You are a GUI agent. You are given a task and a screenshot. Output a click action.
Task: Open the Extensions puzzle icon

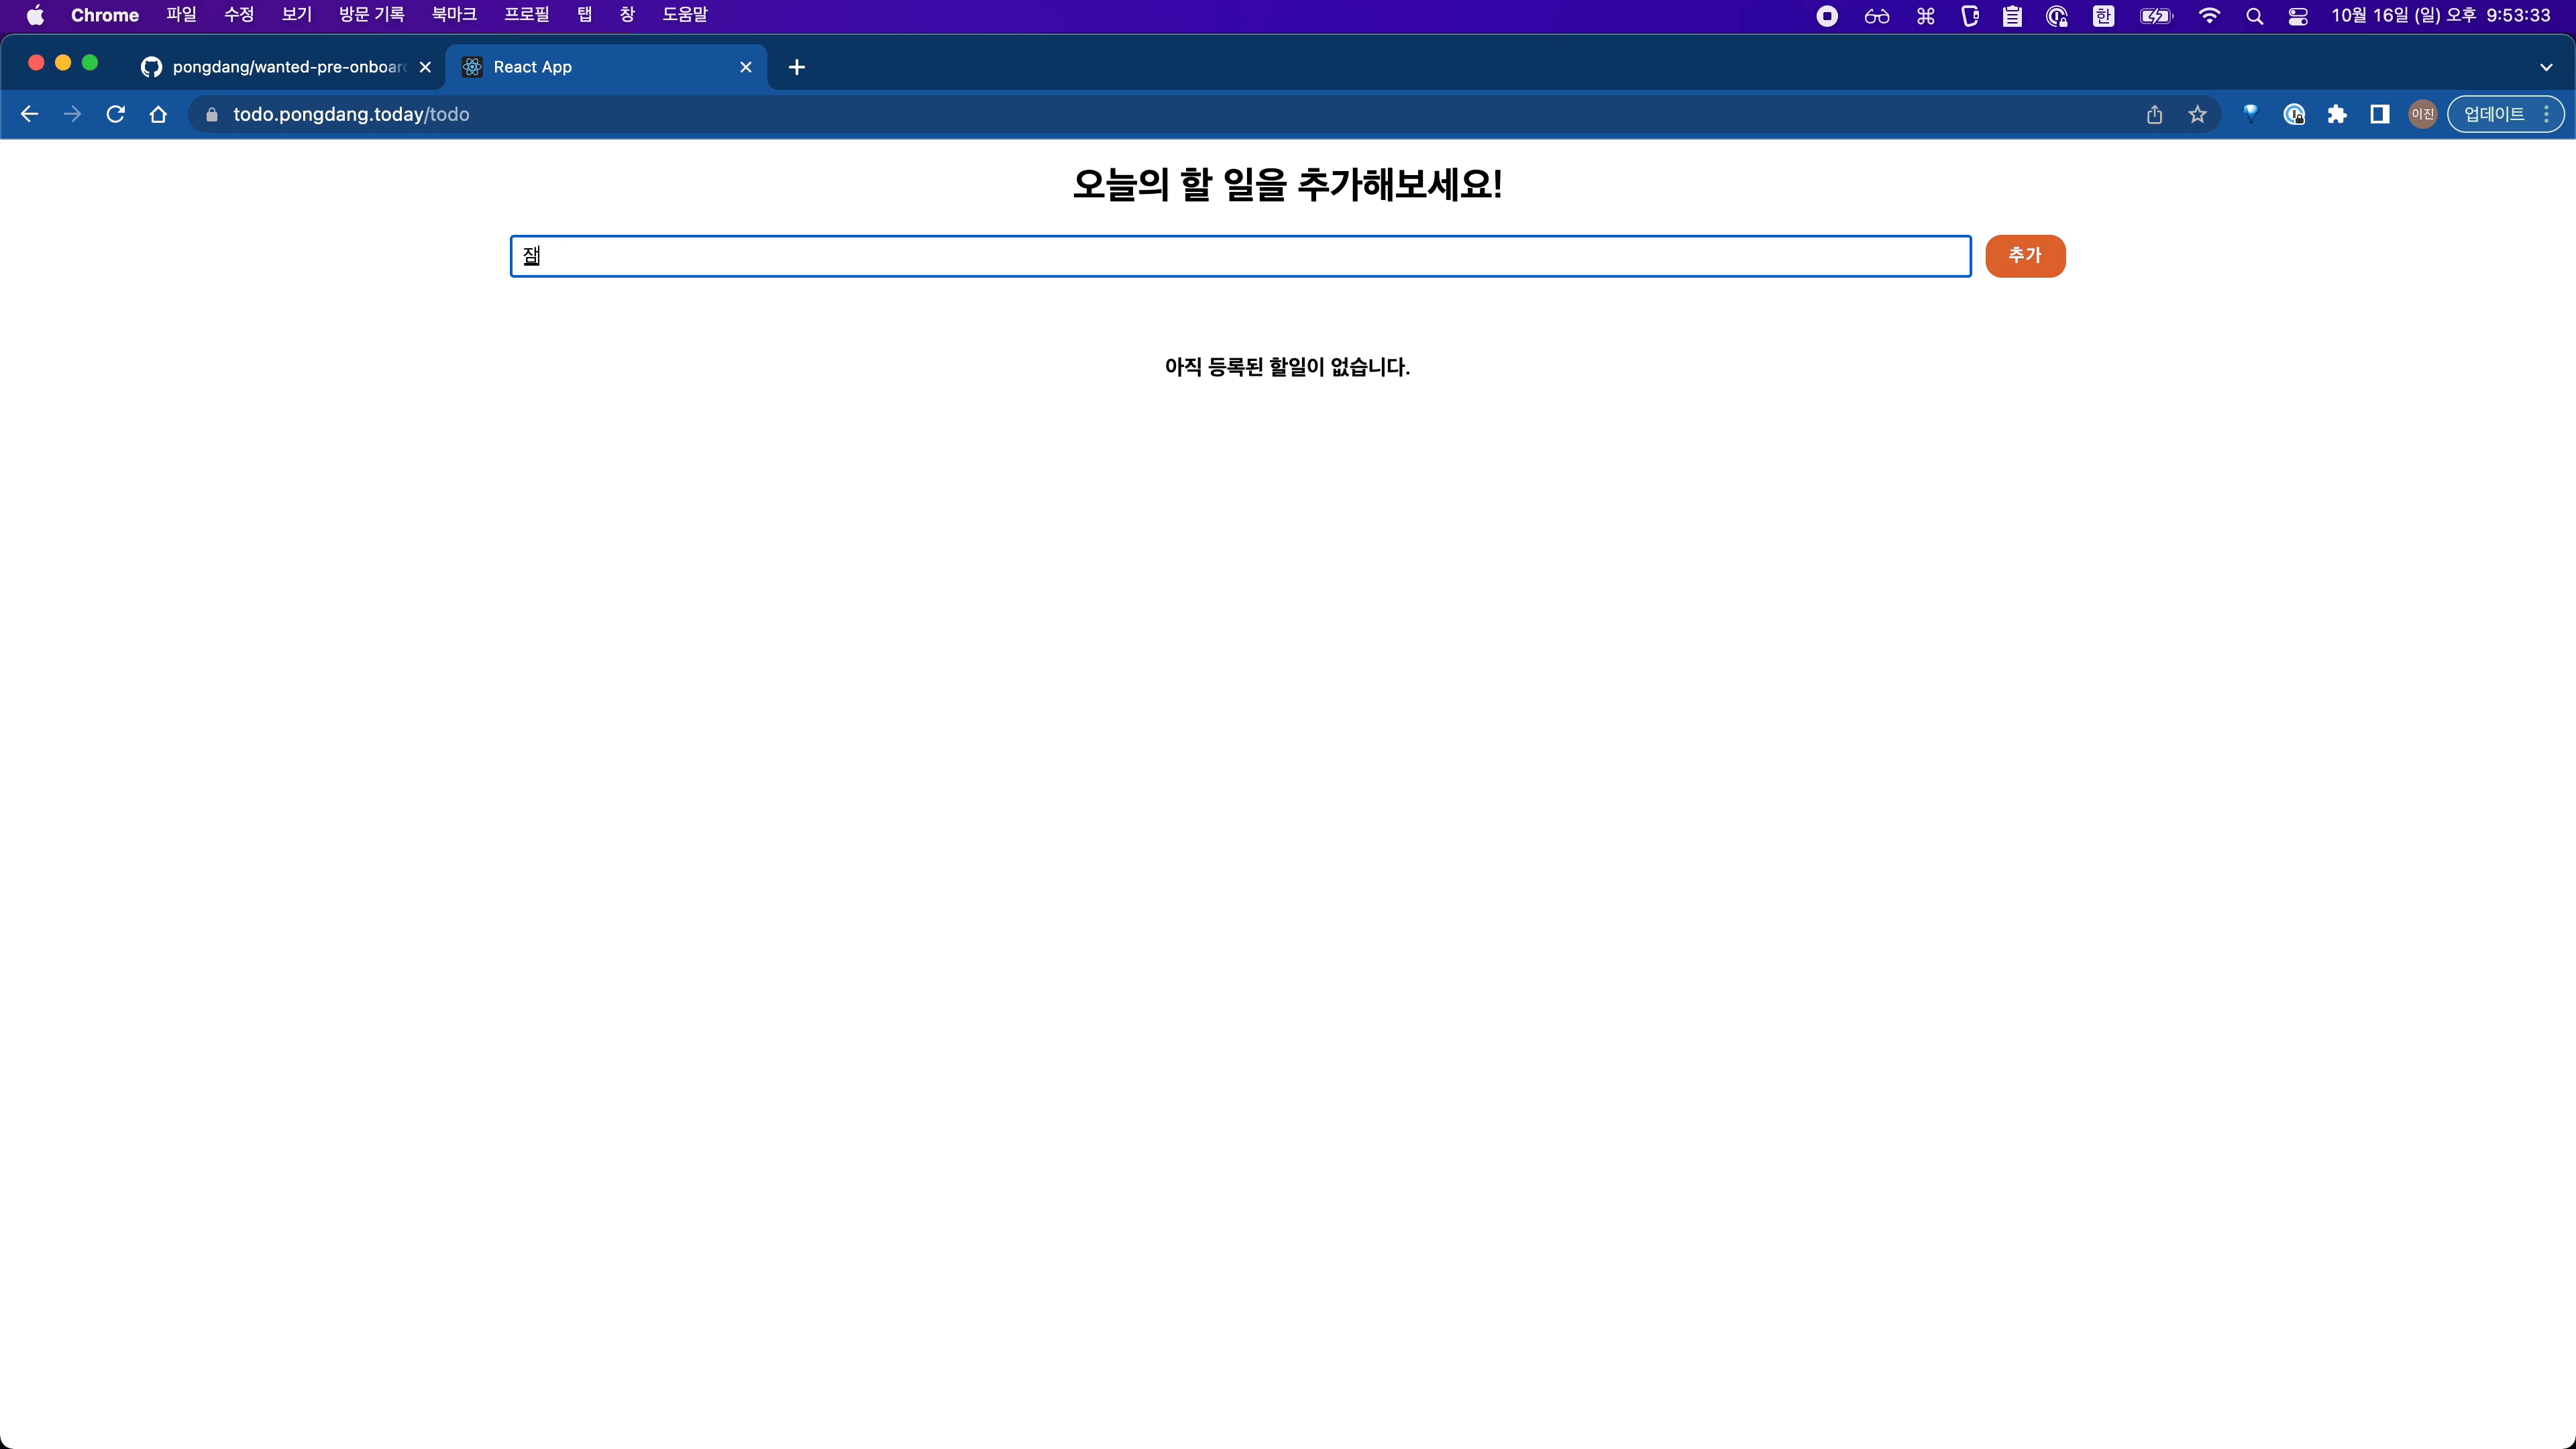point(2337,114)
